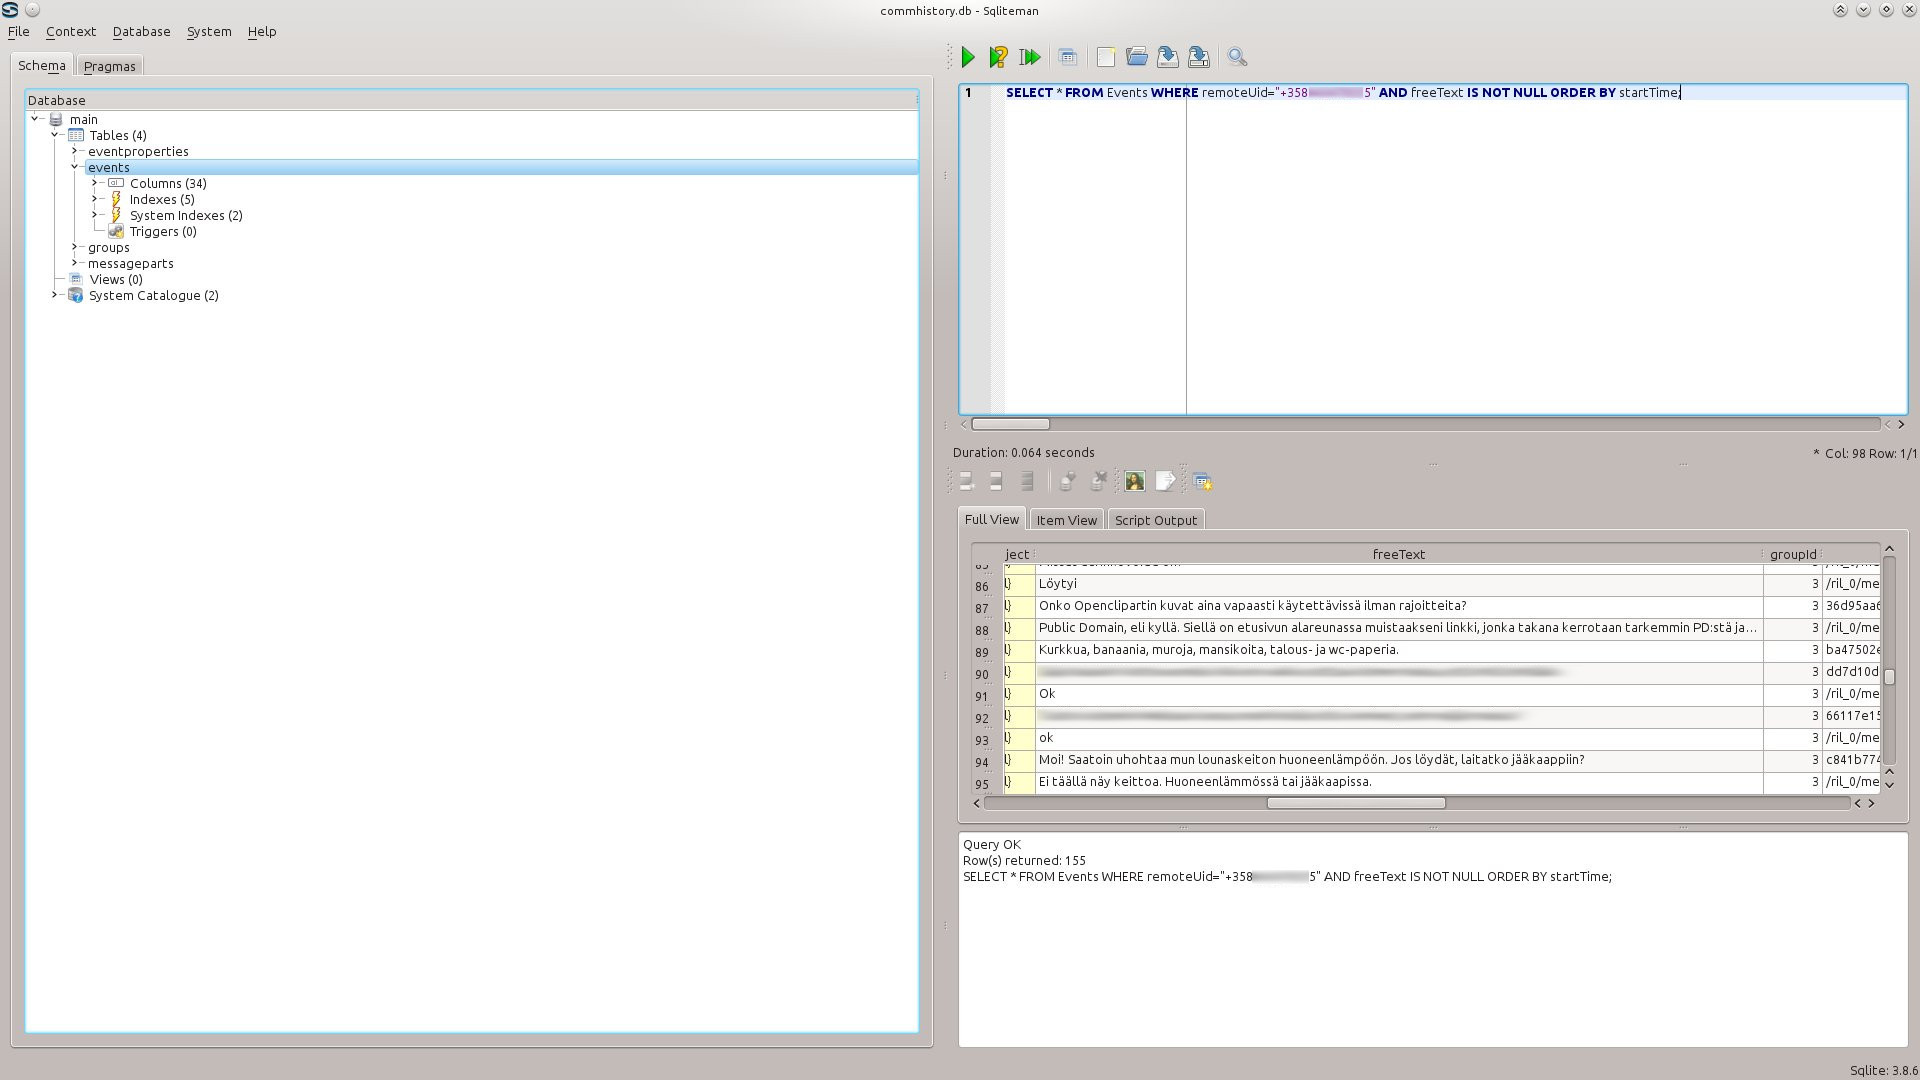Click the Sqliteman application icon in title bar
This screenshot has width=1920, height=1080.
pyautogui.click(x=10, y=9)
